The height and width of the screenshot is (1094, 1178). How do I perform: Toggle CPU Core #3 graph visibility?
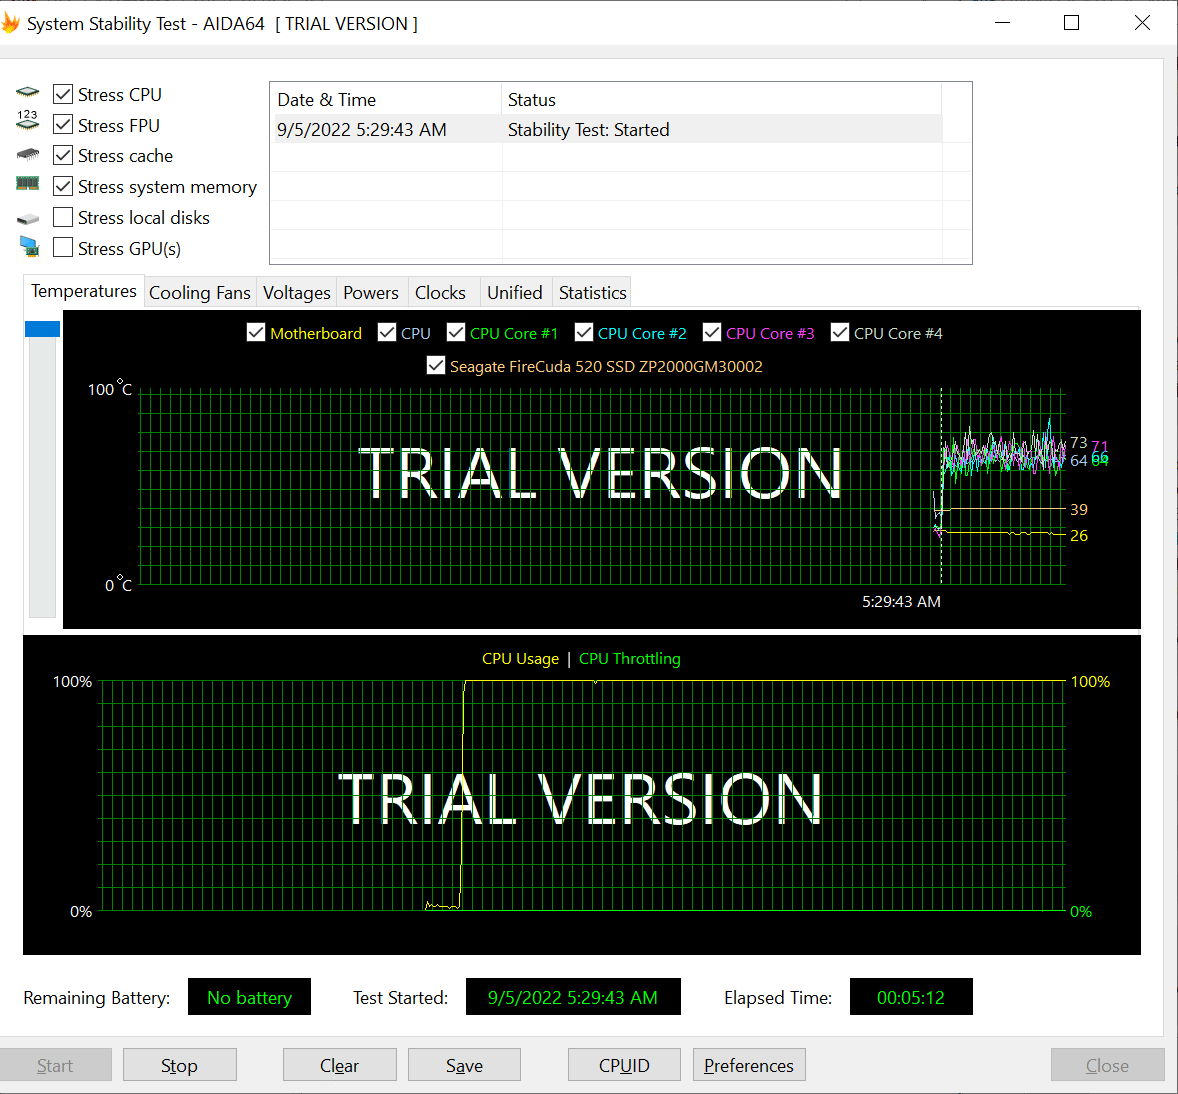click(x=712, y=333)
